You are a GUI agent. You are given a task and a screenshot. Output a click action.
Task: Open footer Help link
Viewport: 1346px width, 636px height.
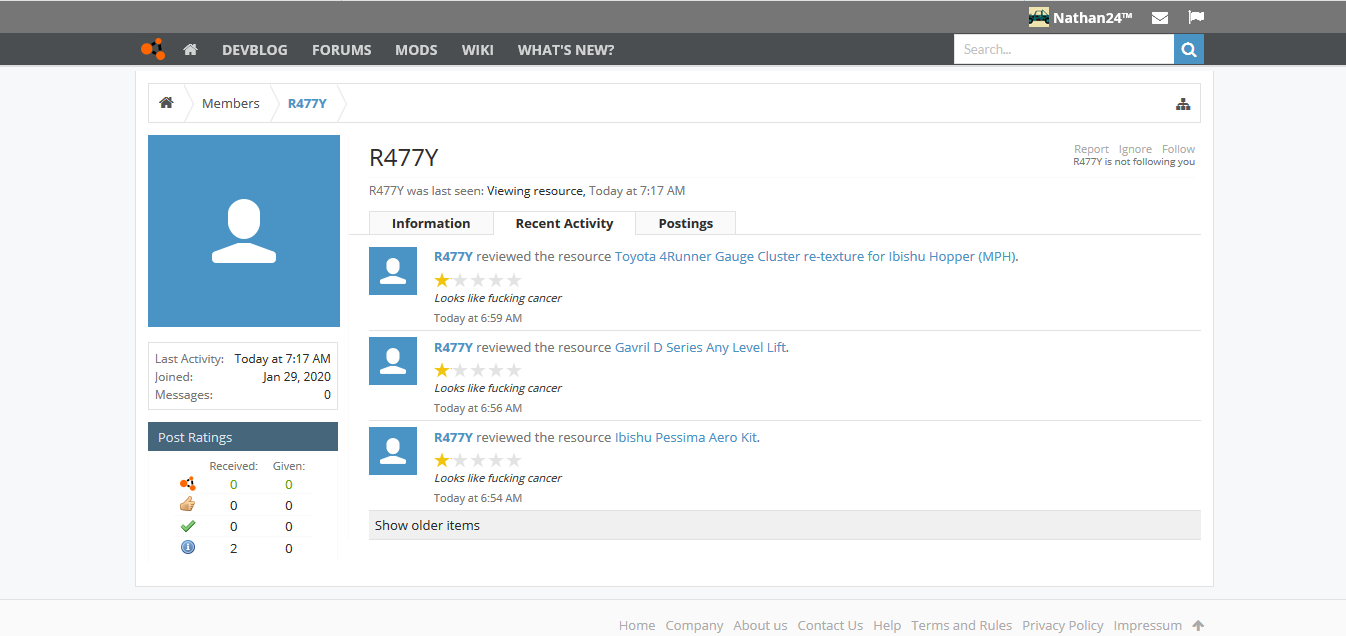(x=887, y=625)
